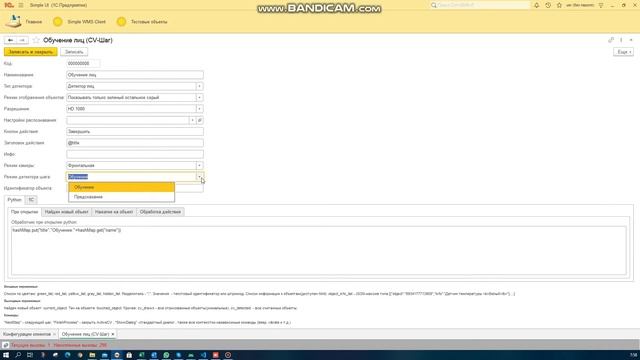Open the 1C main menu hamburger icon
The image size is (640, 360).
click(21, 5)
